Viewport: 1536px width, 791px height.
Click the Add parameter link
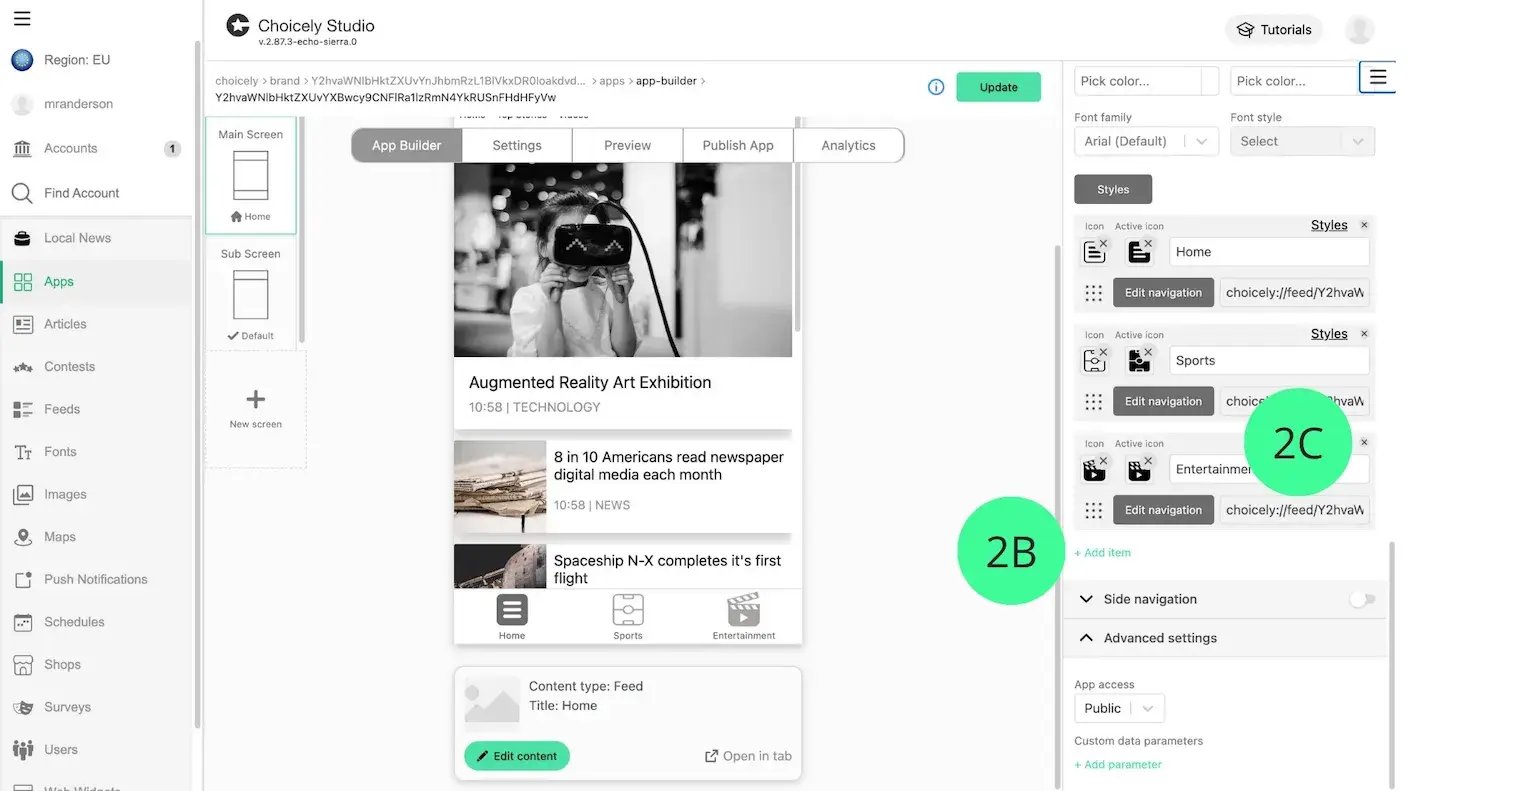(x=1118, y=765)
